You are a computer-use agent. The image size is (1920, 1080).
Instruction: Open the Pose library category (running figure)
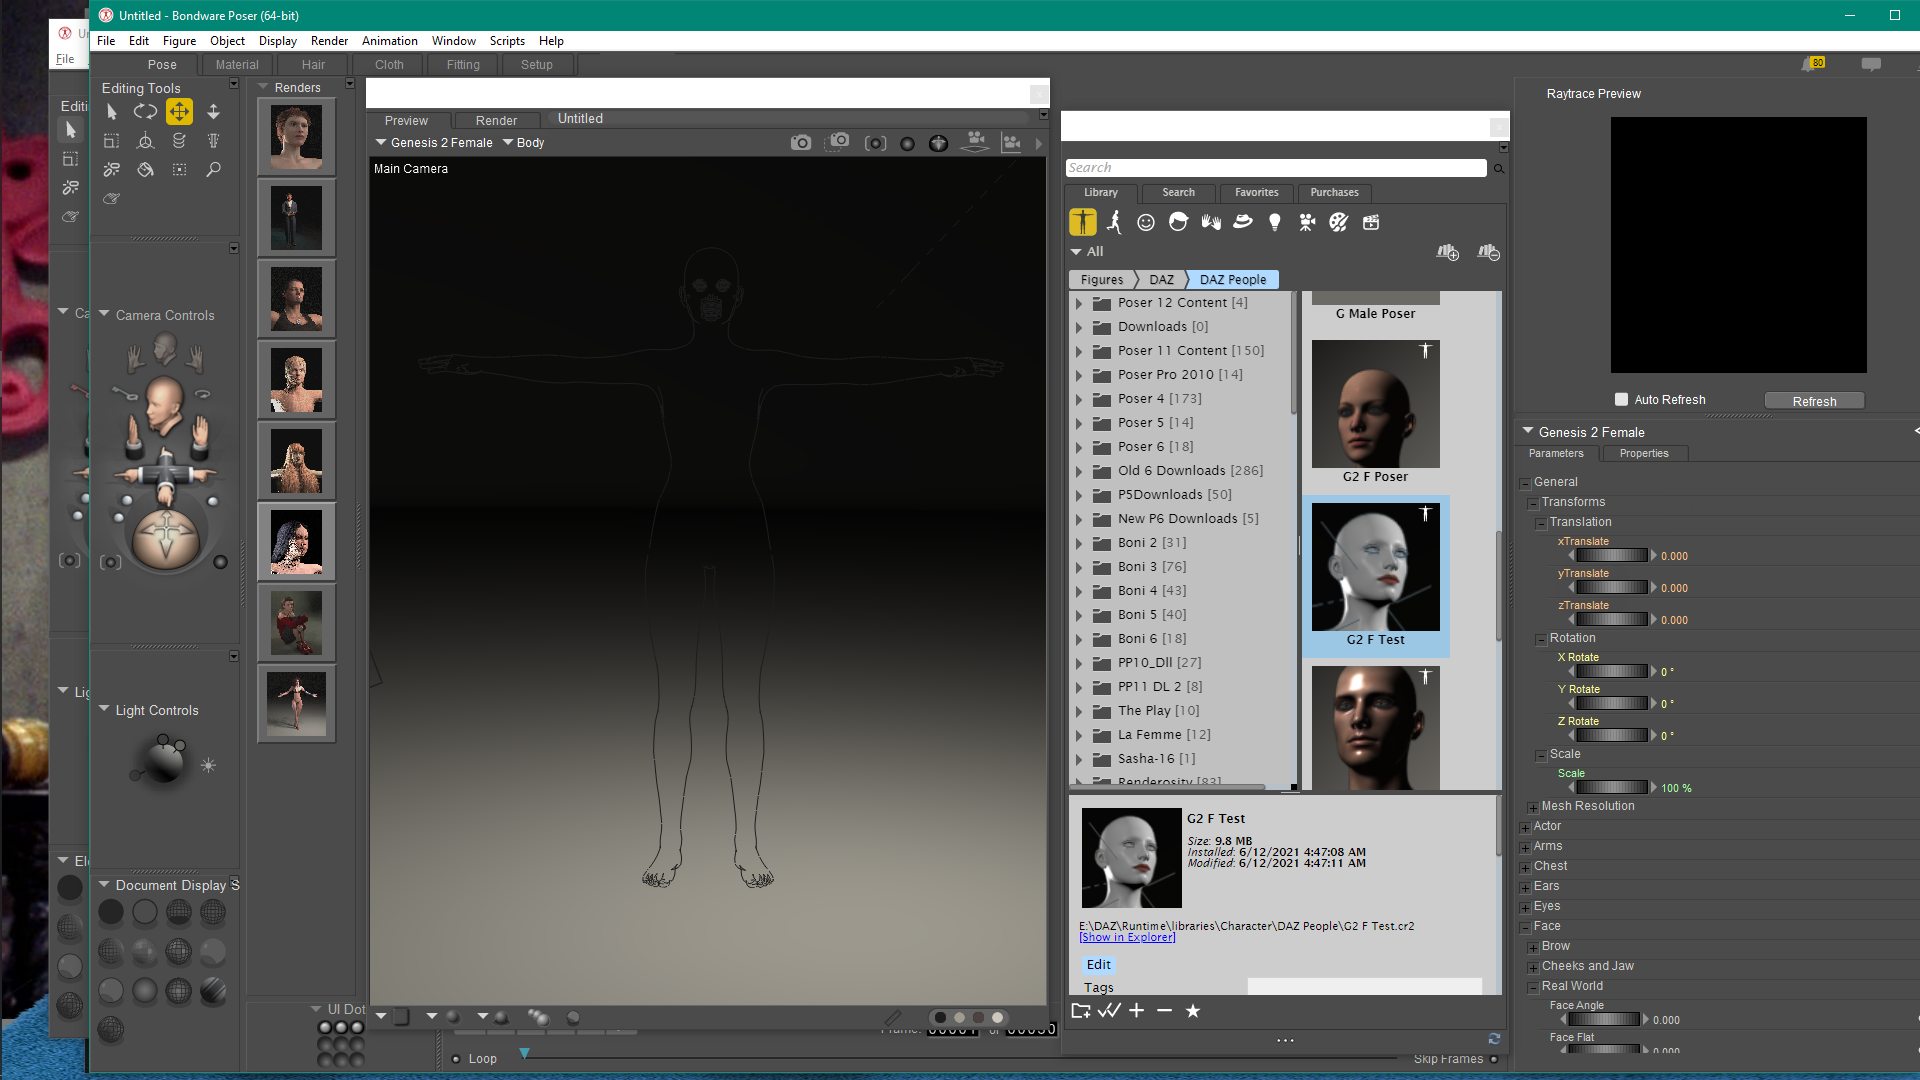[x=1114, y=222]
